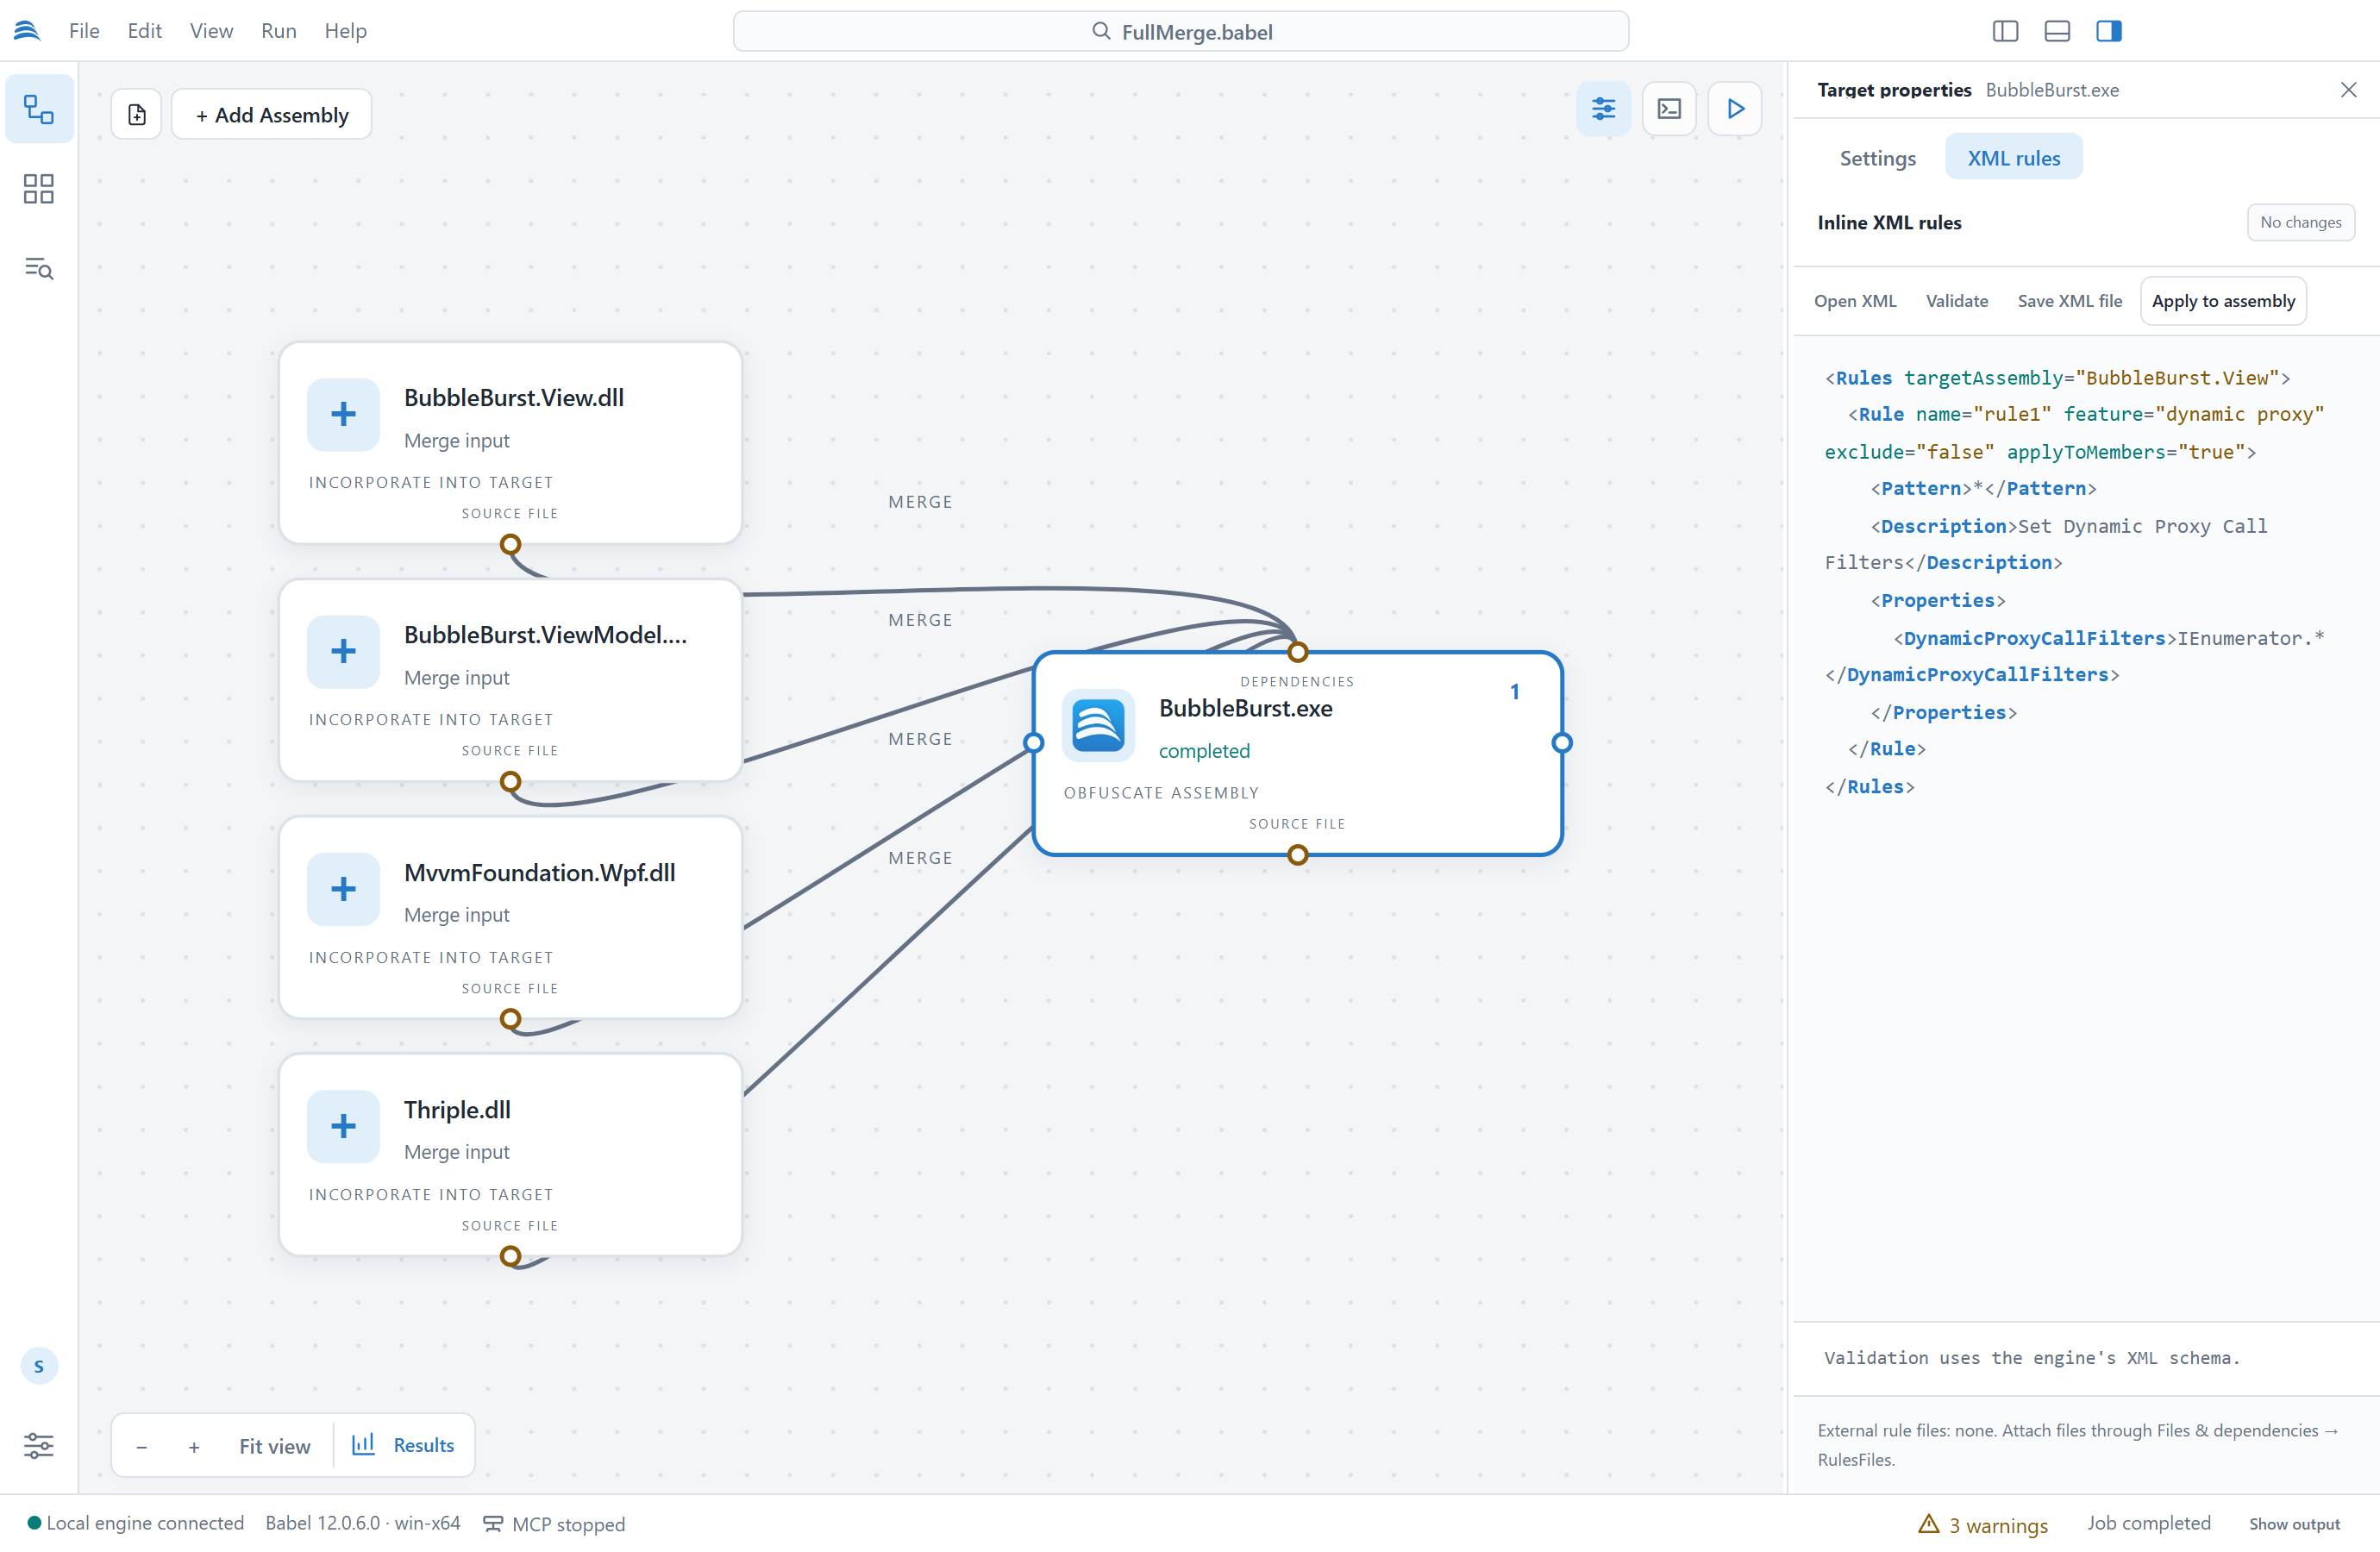Click the Fit view button
2380x1552 pixels.
click(275, 1446)
